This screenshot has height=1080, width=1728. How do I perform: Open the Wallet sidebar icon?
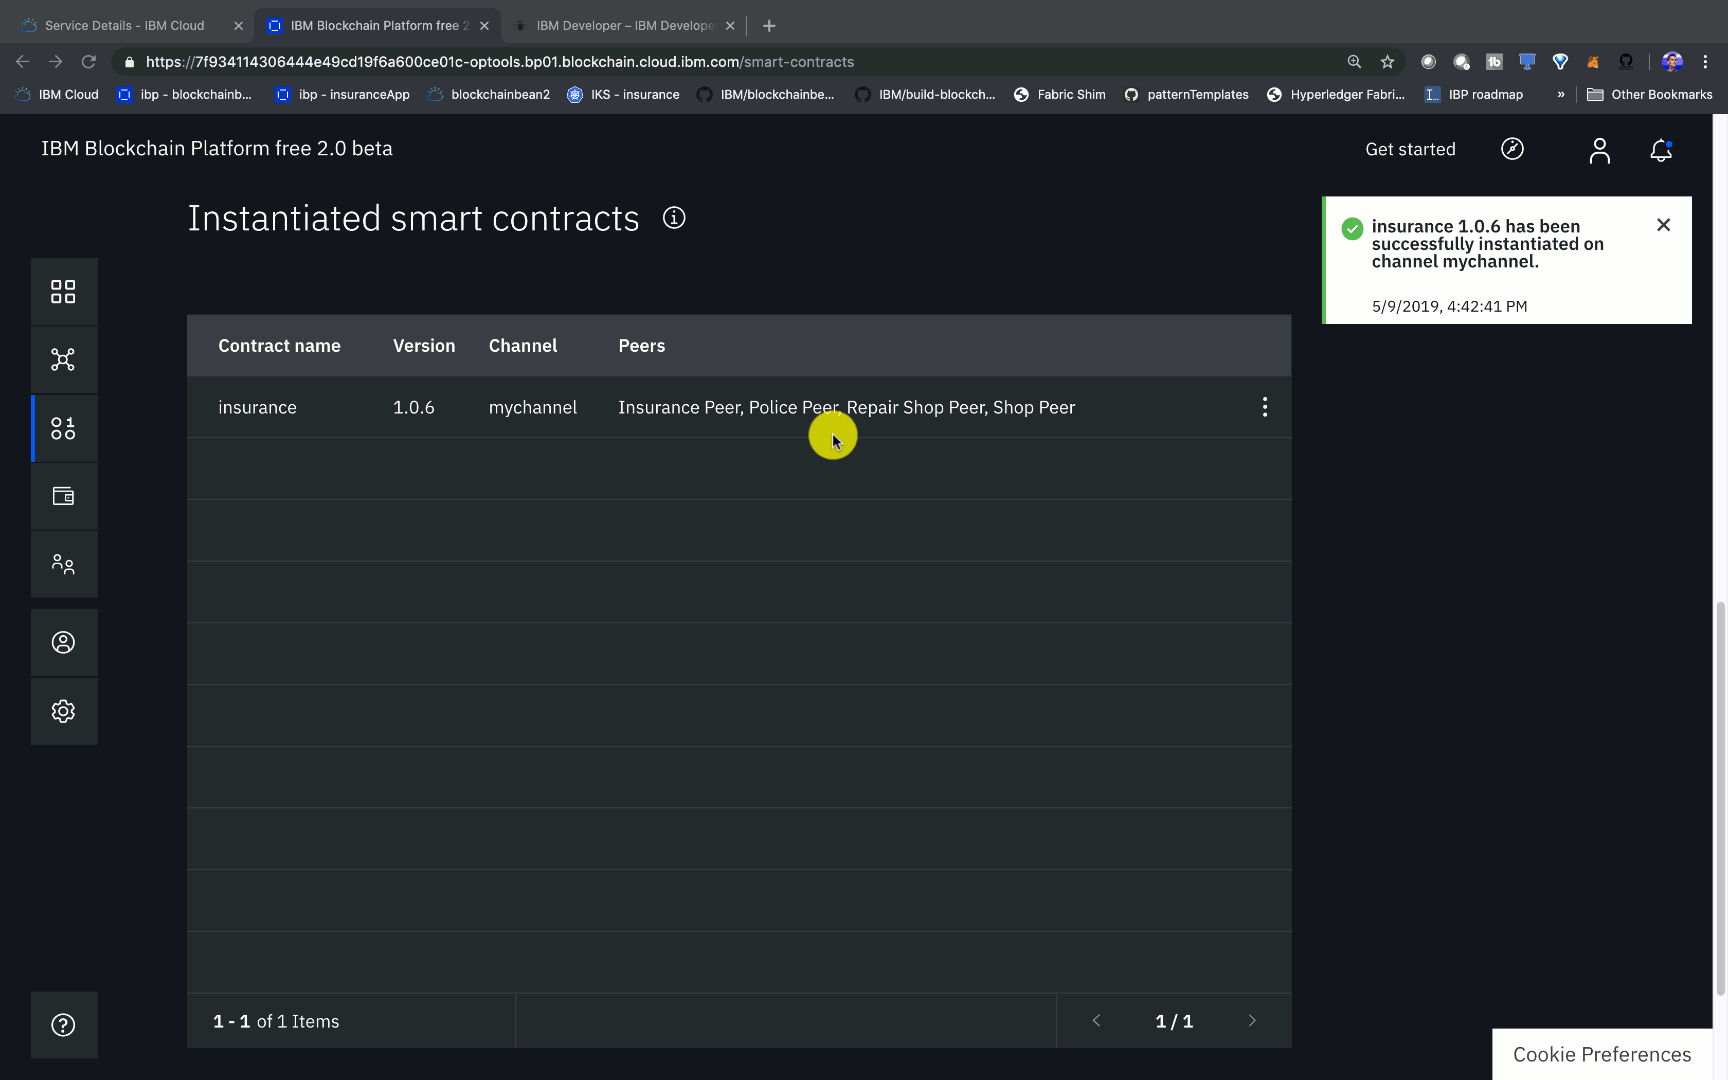click(x=63, y=496)
